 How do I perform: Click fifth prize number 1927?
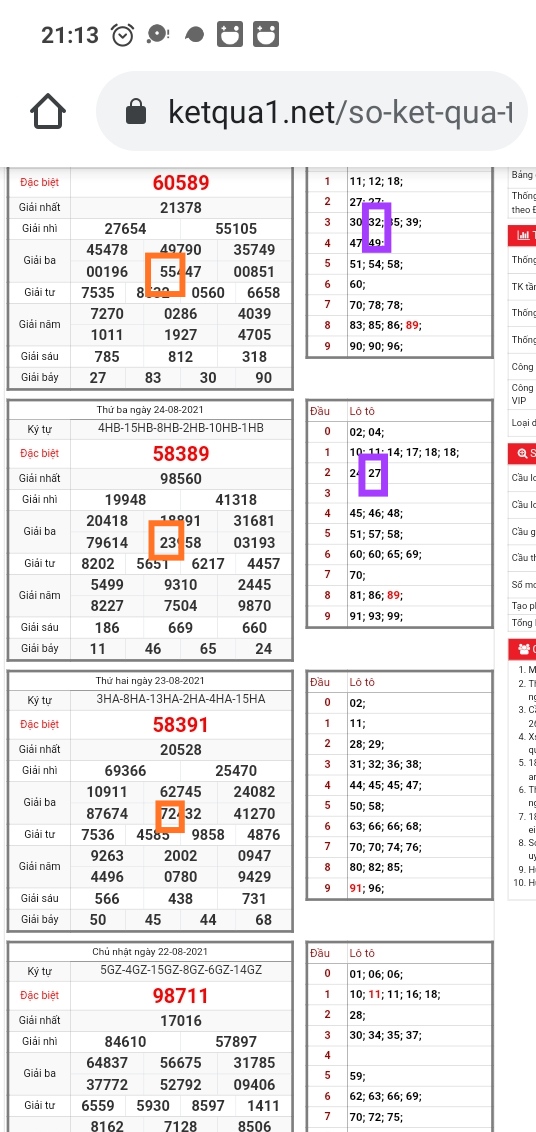point(181,335)
